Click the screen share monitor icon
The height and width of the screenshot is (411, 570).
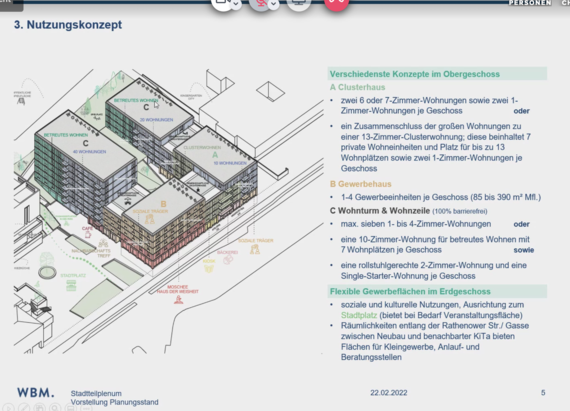click(298, 2)
